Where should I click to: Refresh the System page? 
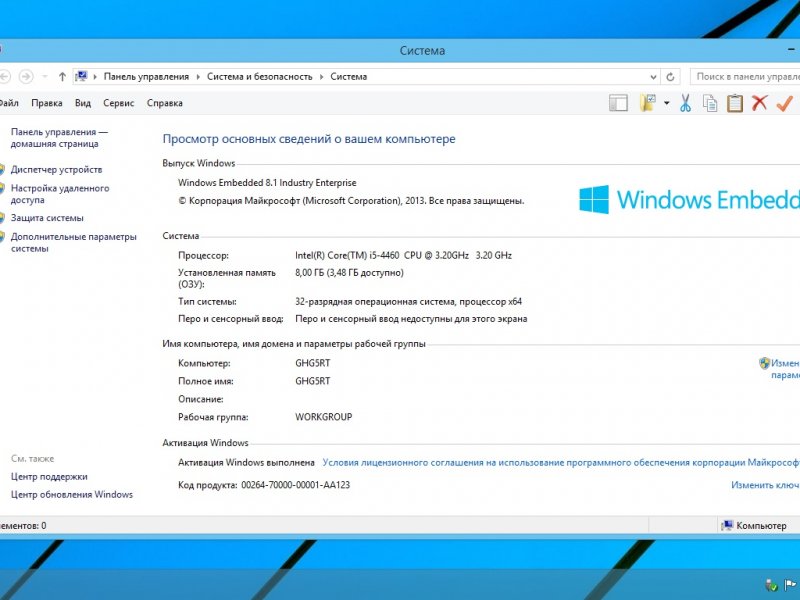[x=670, y=77]
